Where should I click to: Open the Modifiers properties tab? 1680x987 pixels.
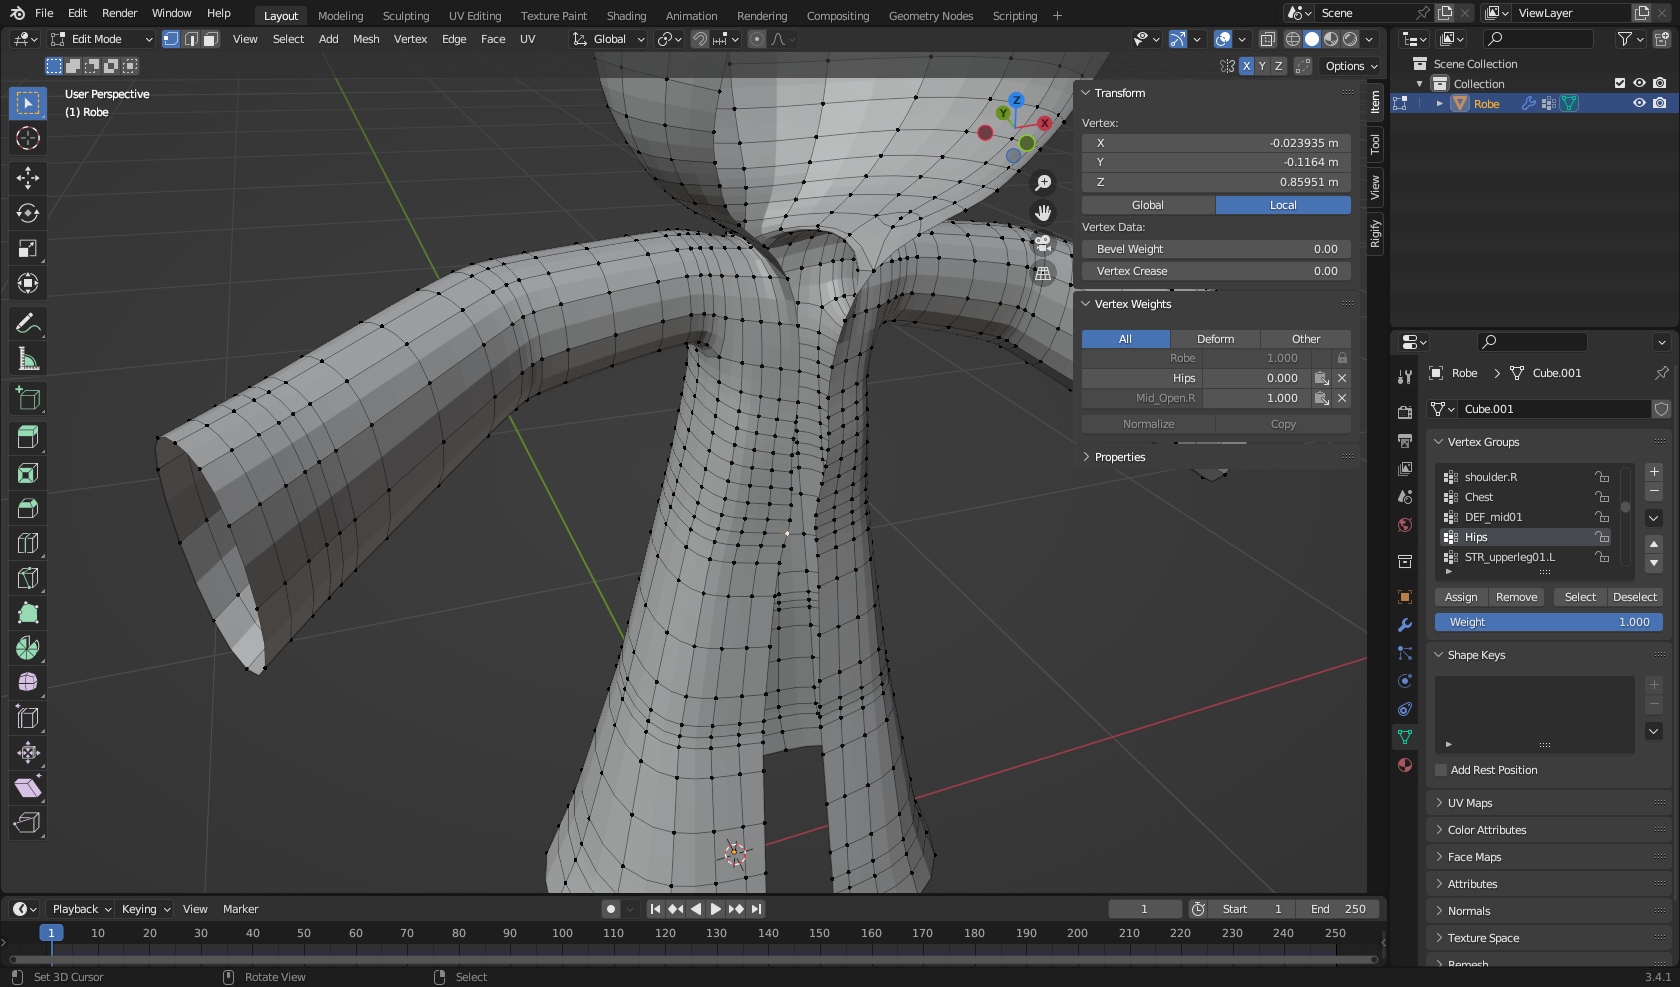point(1405,625)
